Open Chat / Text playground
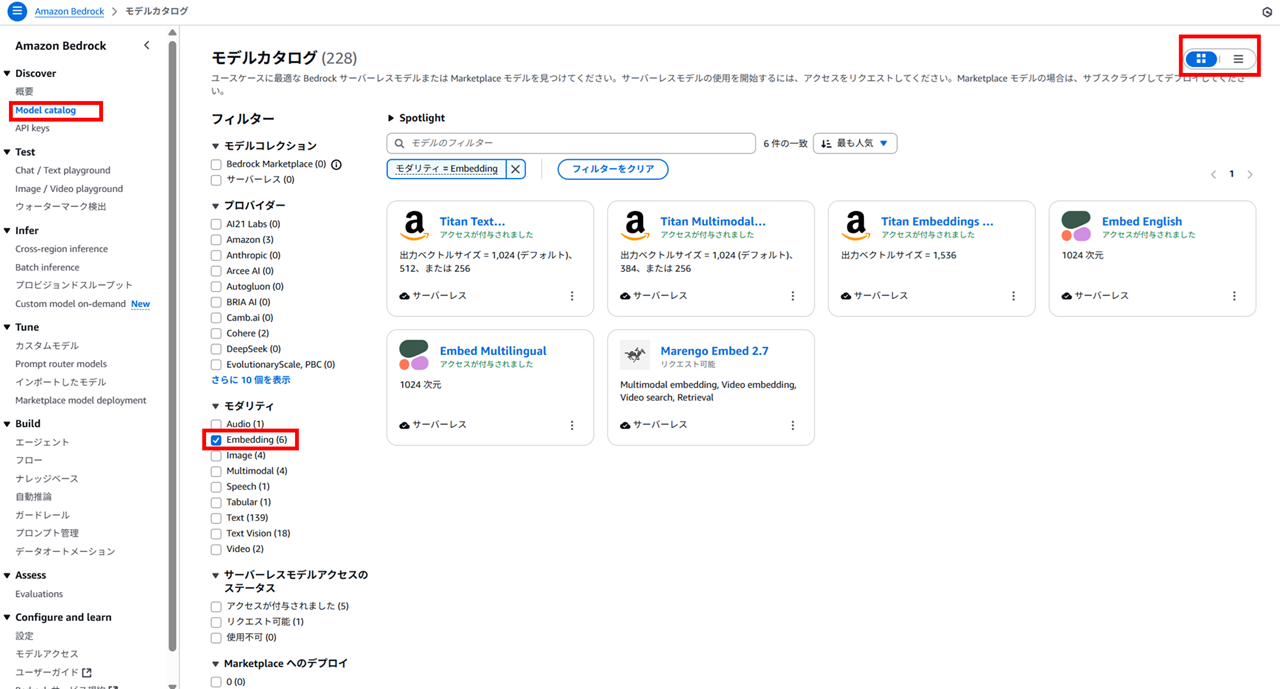The image size is (1280, 689). 63,170
